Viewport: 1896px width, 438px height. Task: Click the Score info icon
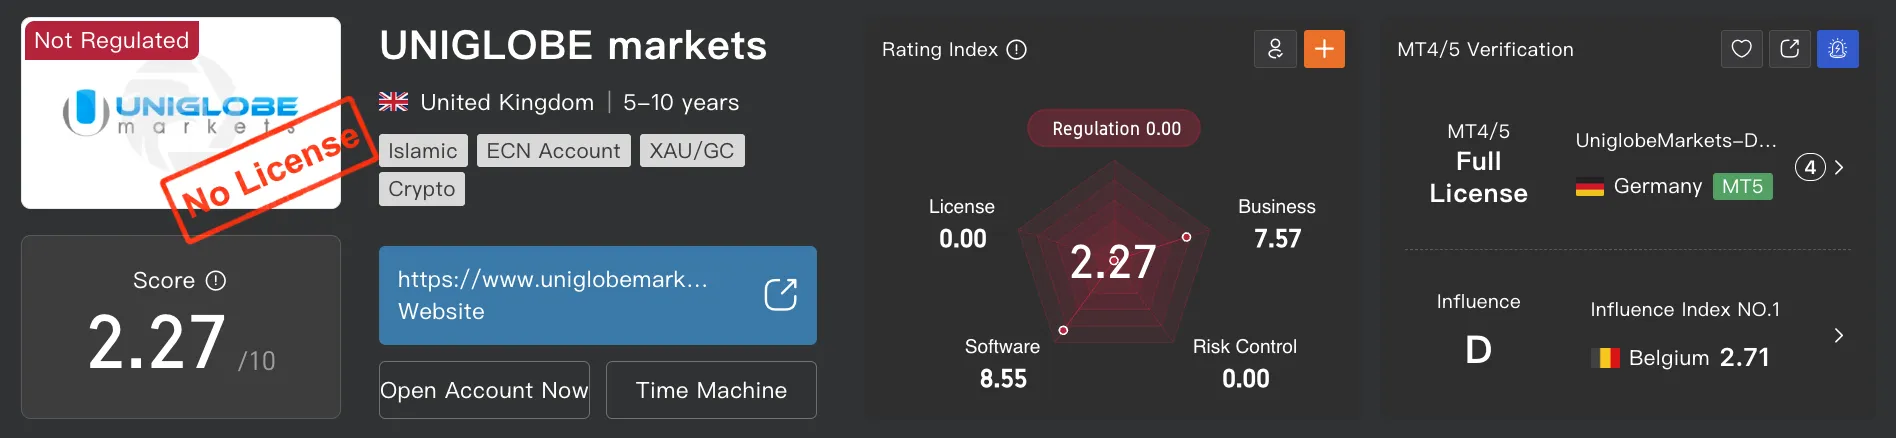(x=216, y=281)
